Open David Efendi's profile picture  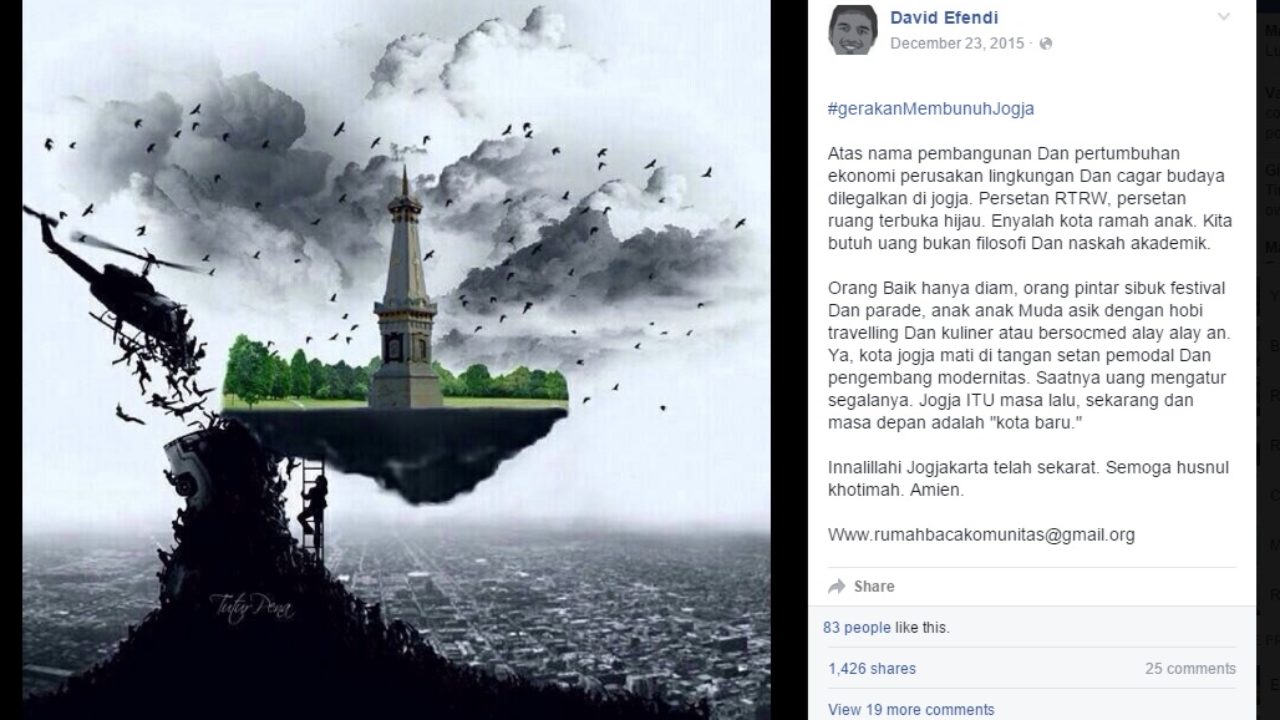pyautogui.click(x=852, y=29)
